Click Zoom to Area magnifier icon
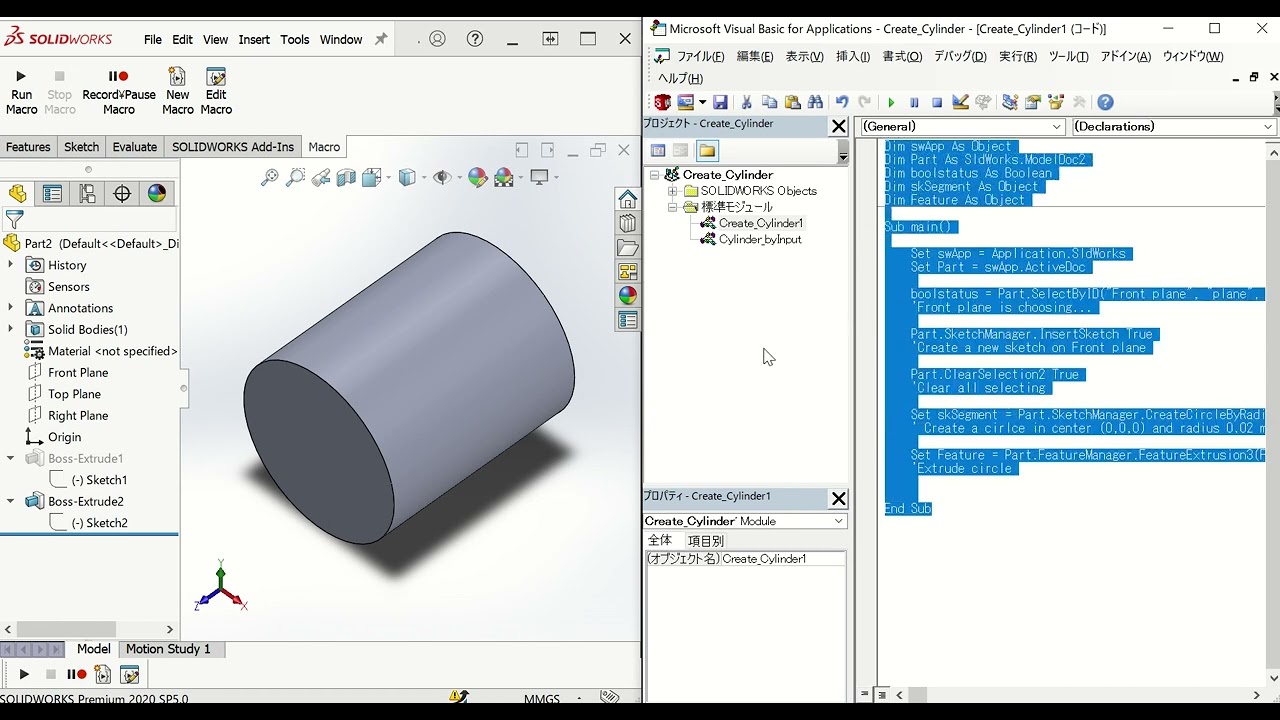This screenshot has height=720, width=1280. click(x=295, y=177)
